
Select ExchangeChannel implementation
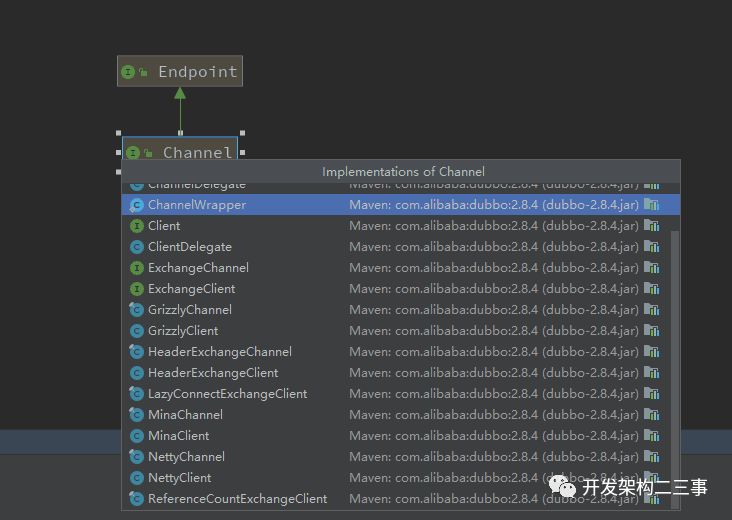coord(396,267)
